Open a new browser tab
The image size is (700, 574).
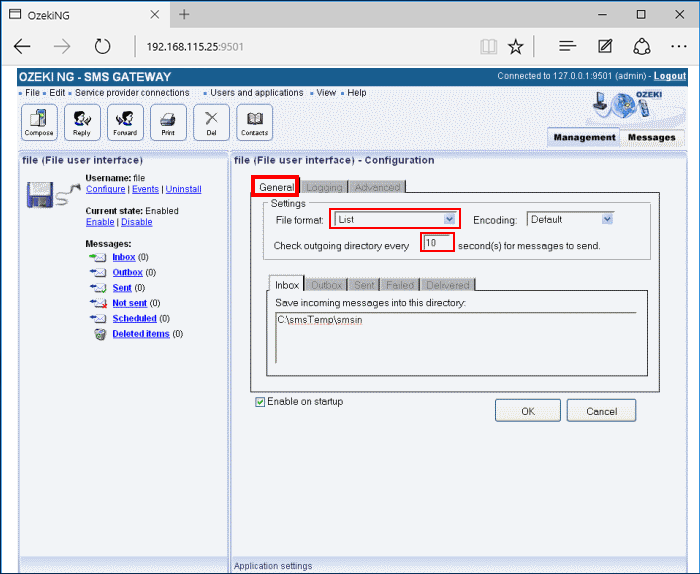(x=184, y=15)
